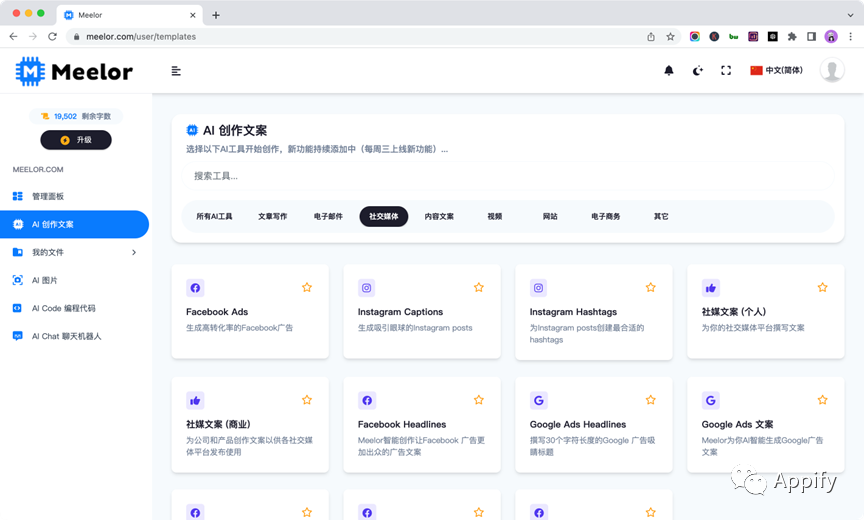This screenshot has width=864, height=520.
Task: Open user avatar menu
Action: pyautogui.click(x=831, y=71)
